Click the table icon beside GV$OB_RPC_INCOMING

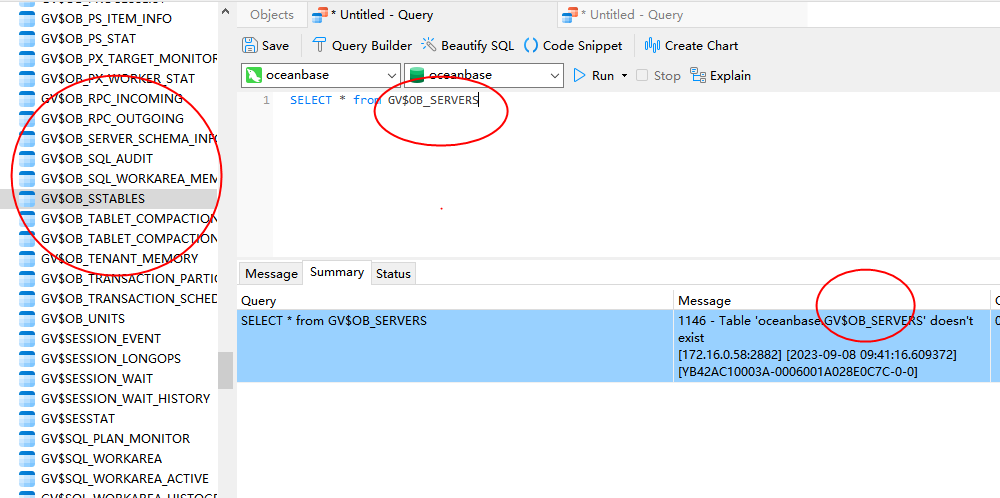pos(27,99)
